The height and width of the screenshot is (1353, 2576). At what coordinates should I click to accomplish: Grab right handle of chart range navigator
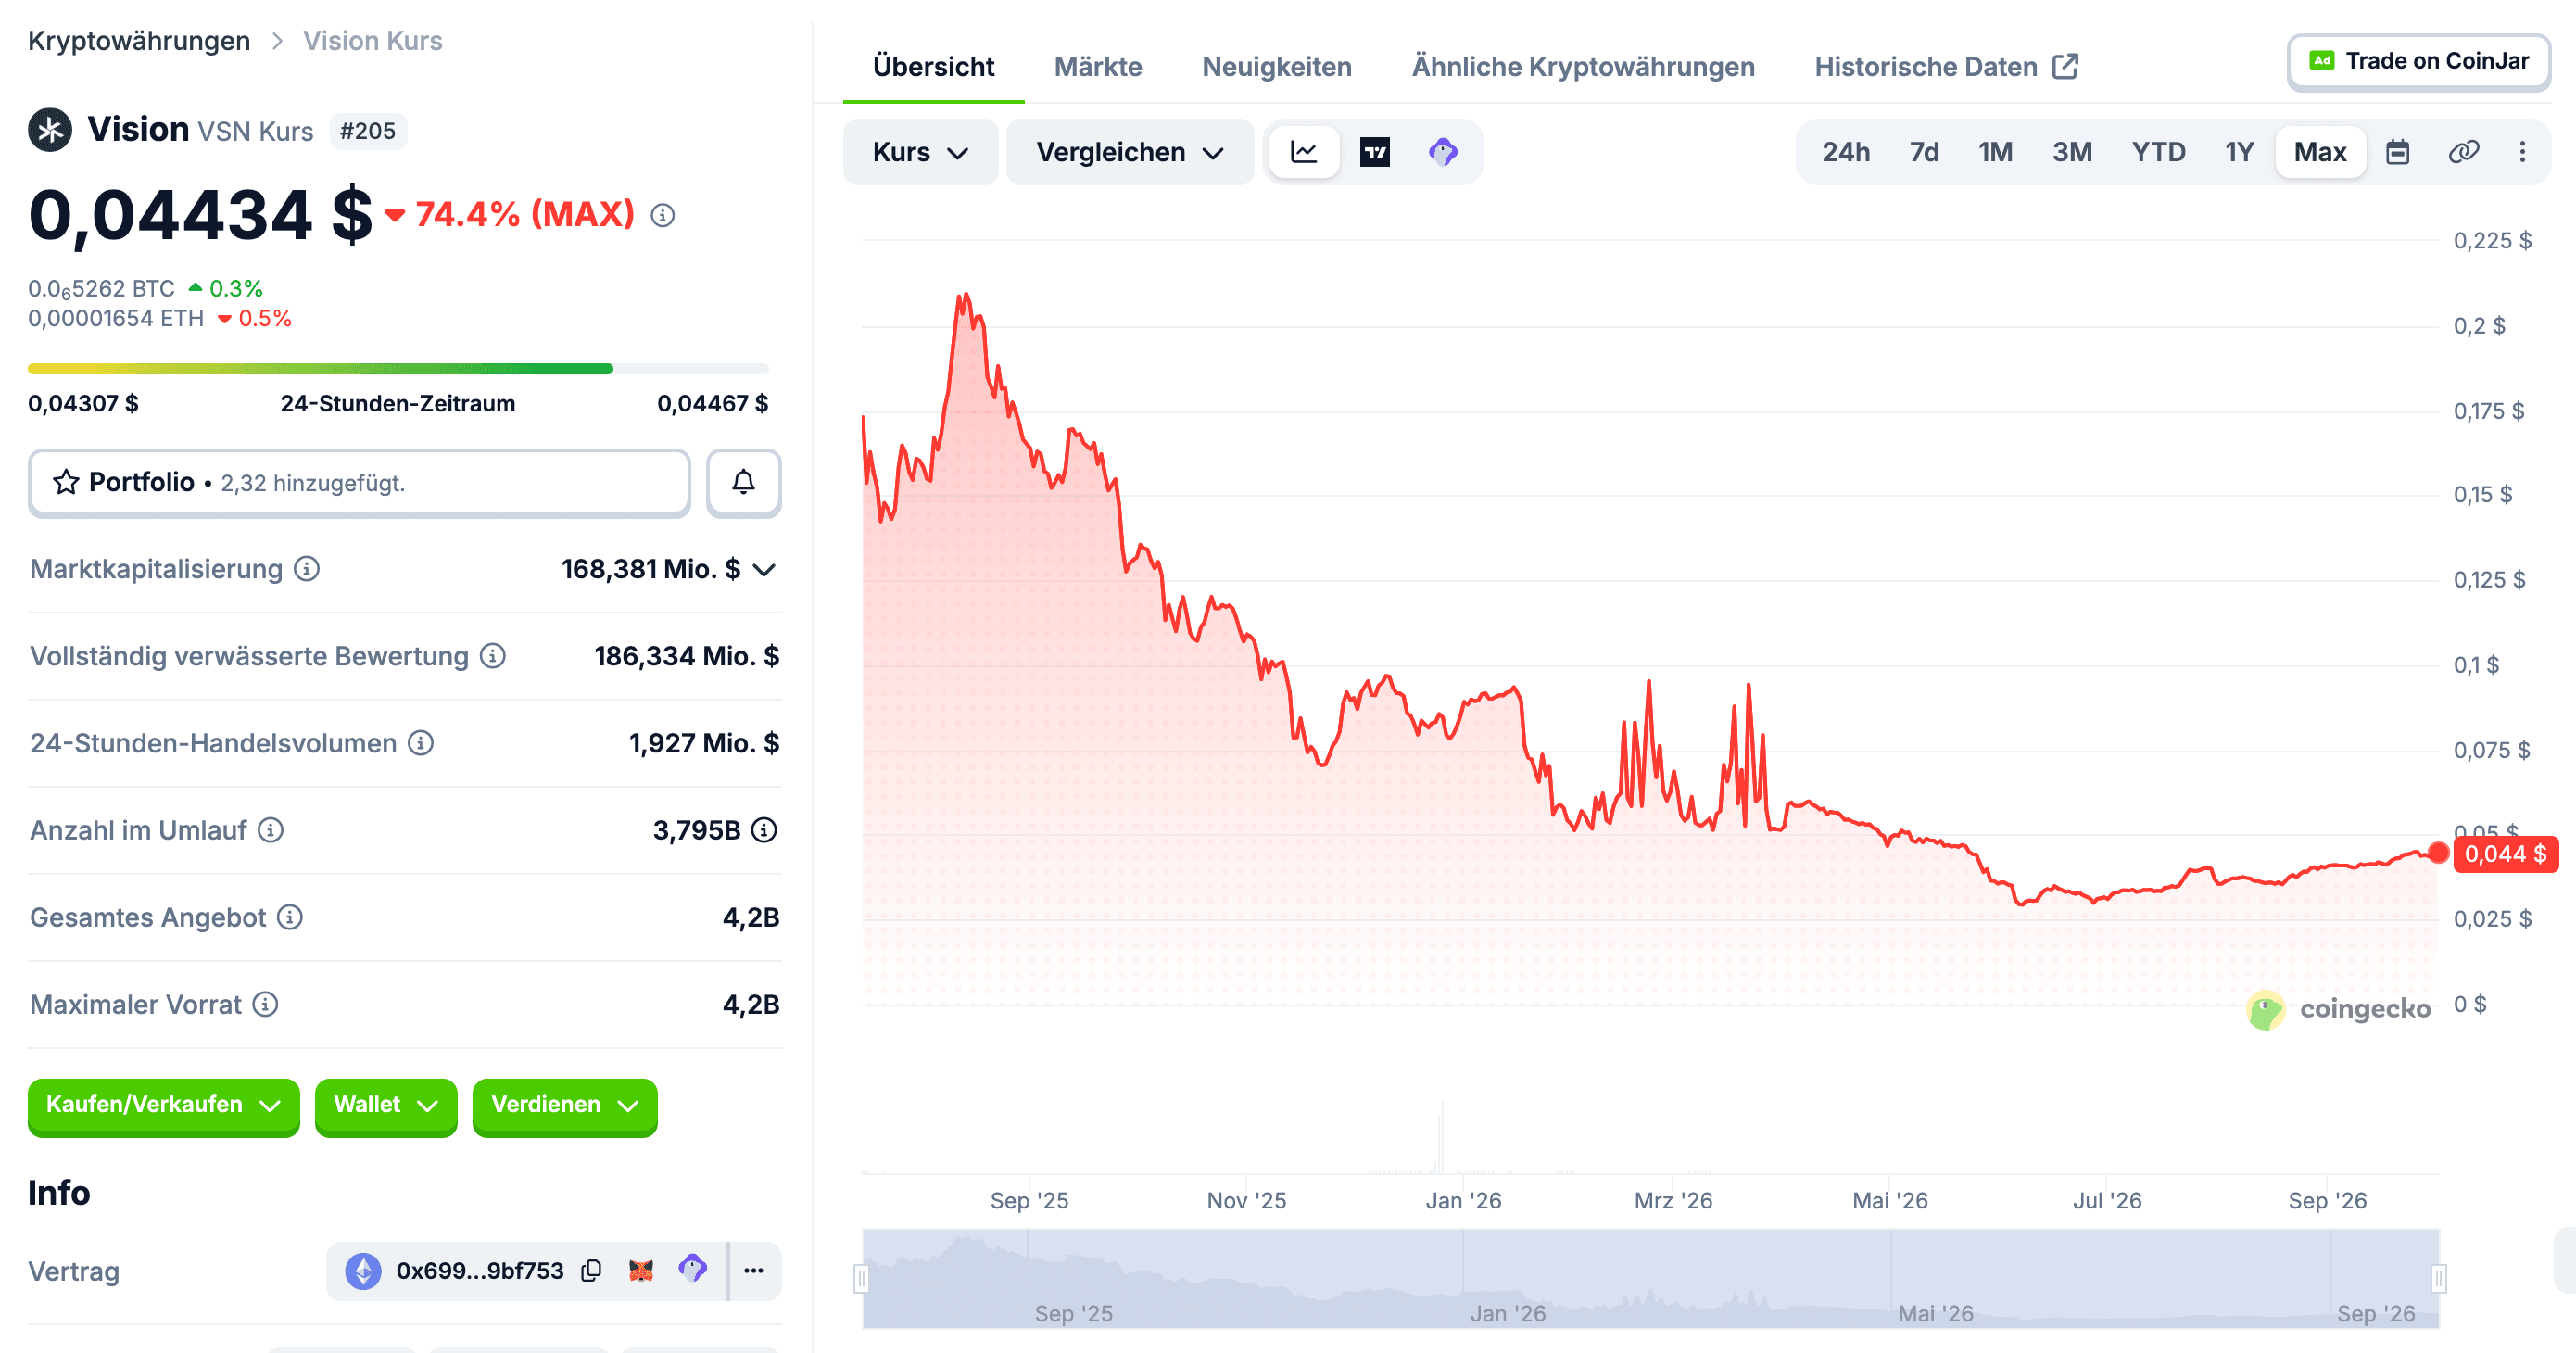(2439, 1278)
